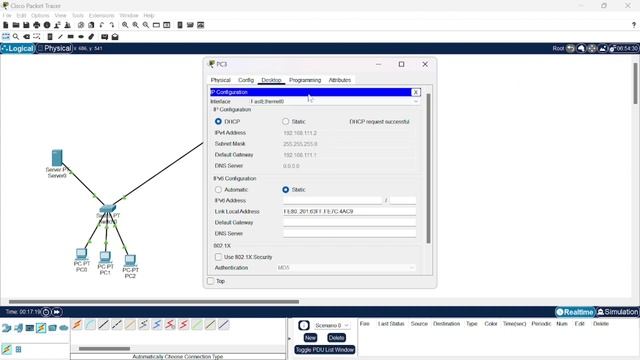Open the Scenario 0 dropdown

click(x=331, y=326)
